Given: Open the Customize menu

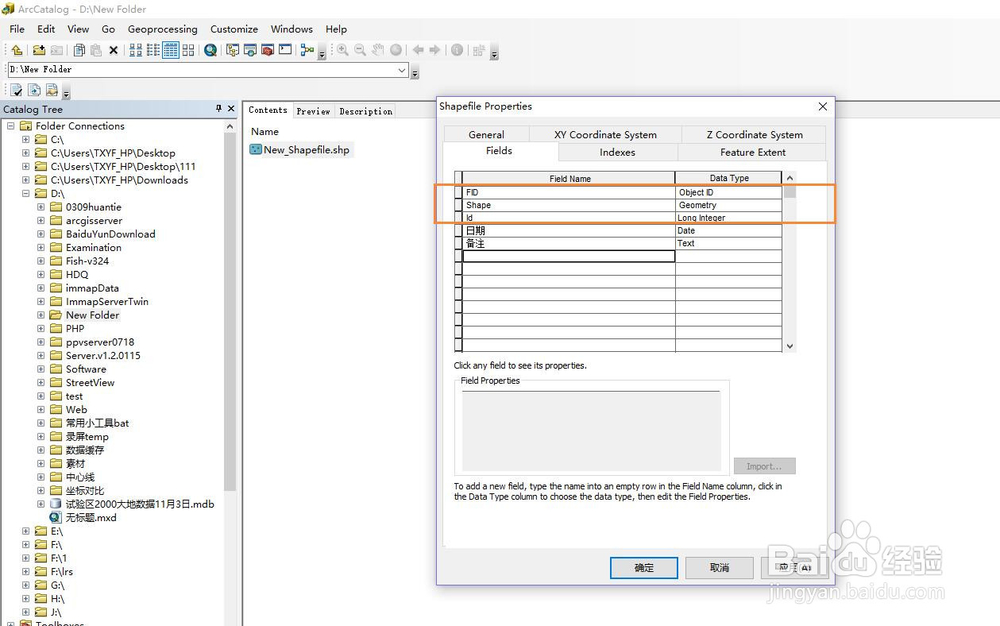Looking at the screenshot, I should point(234,29).
